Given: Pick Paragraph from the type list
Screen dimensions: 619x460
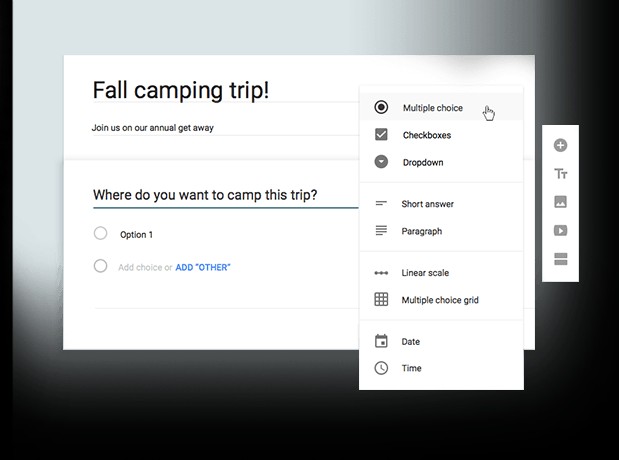Looking at the screenshot, I should click(x=421, y=231).
